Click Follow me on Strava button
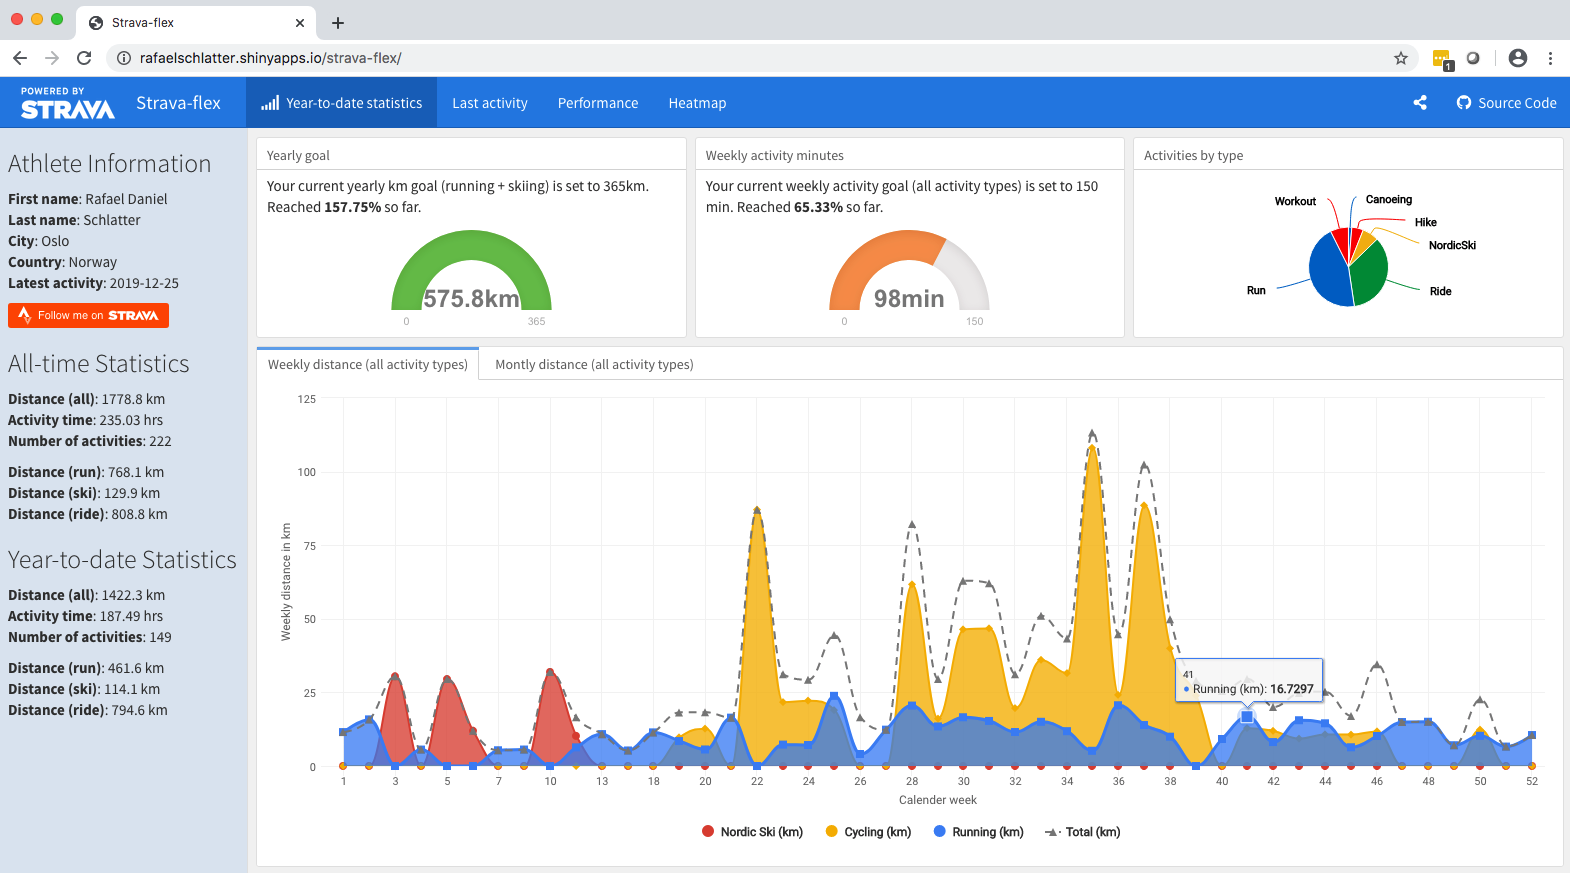Screen dimensions: 1570x873 pos(88,315)
